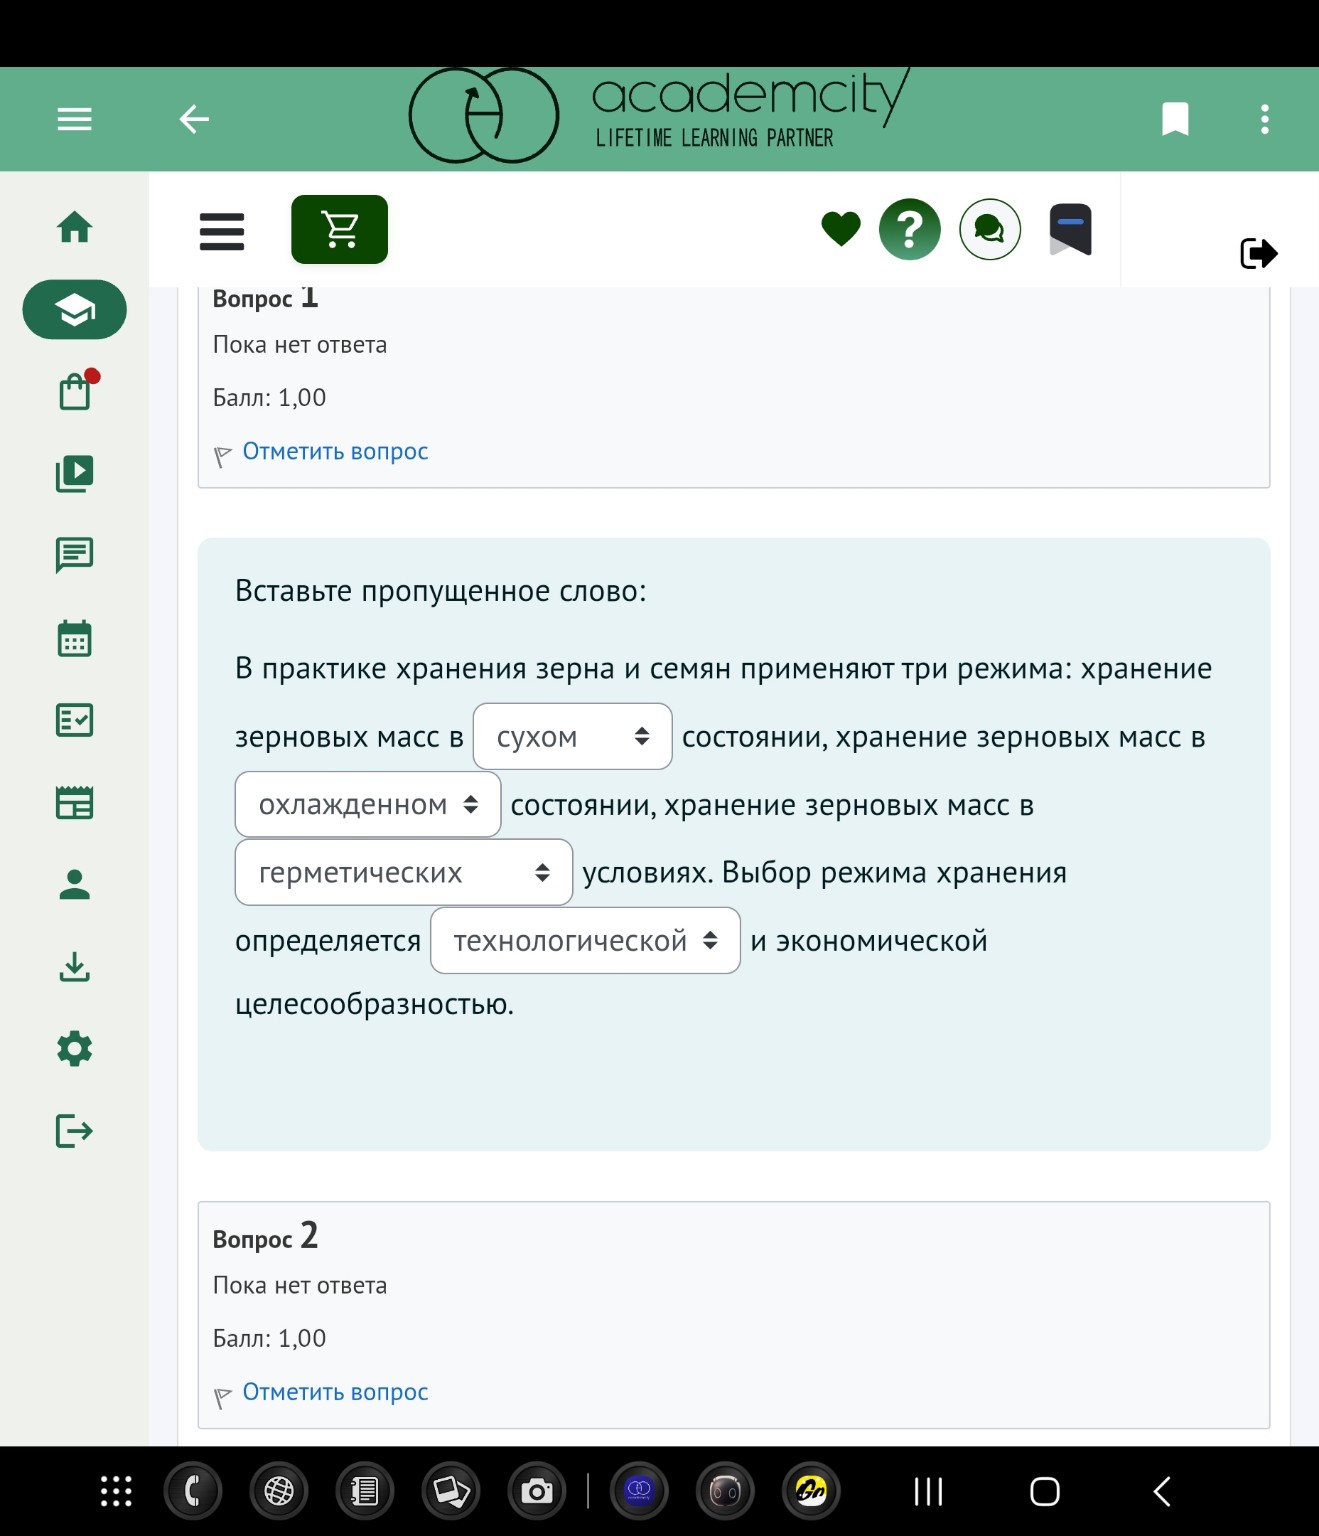This screenshot has height=1536, width=1319.
Task: Open the shopping bag with notification dot
Action: click(74, 391)
